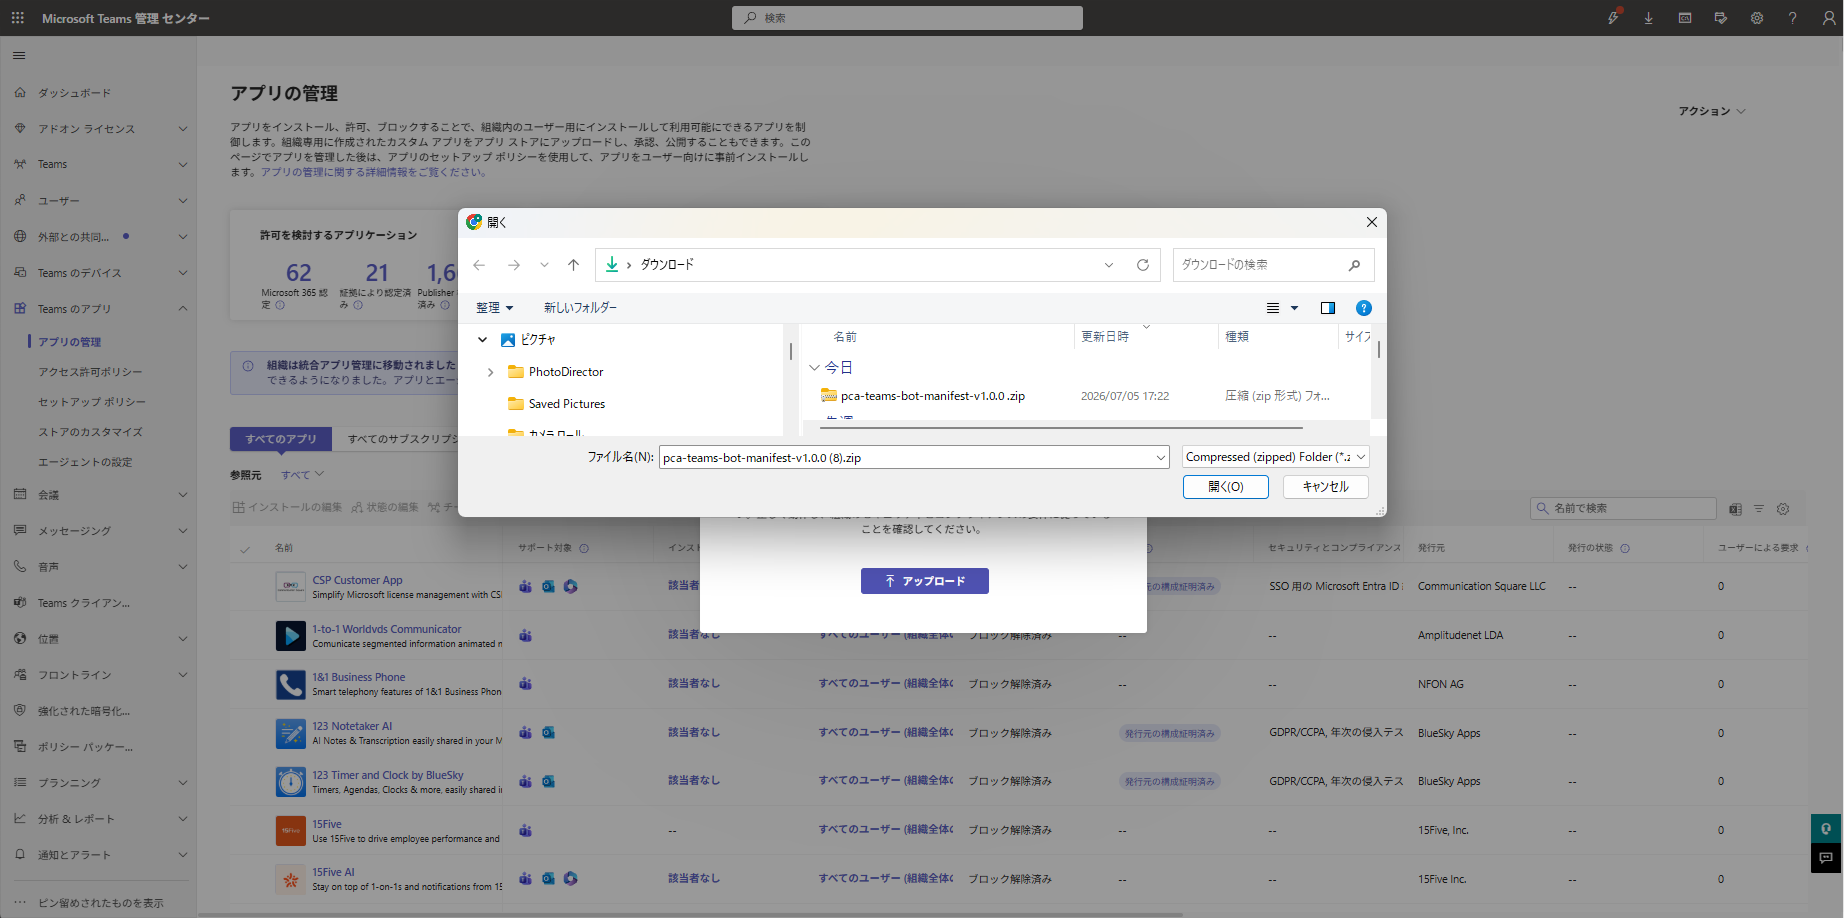The height and width of the screenshot is (919, 1844).
Task: Open the help question mark in header
Action: [1793, 18]
